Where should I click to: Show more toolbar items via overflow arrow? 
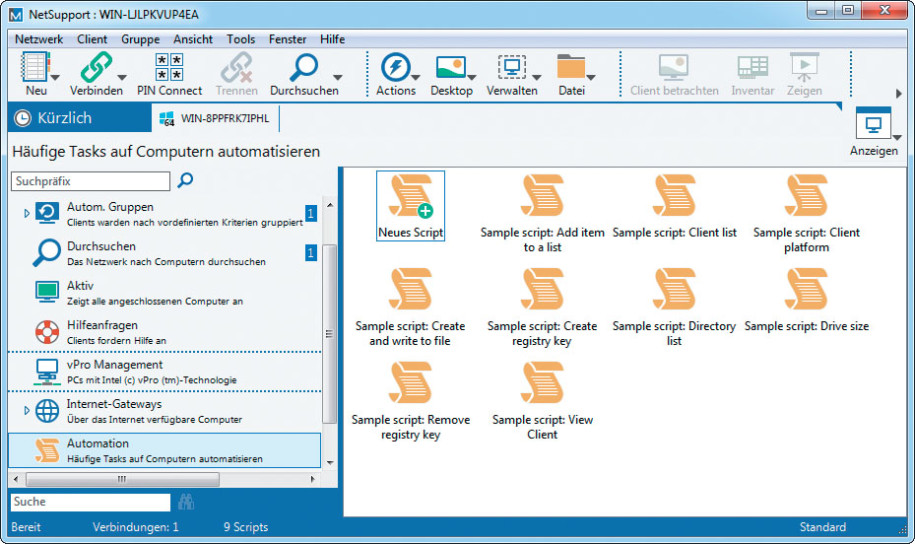[899, 93]
